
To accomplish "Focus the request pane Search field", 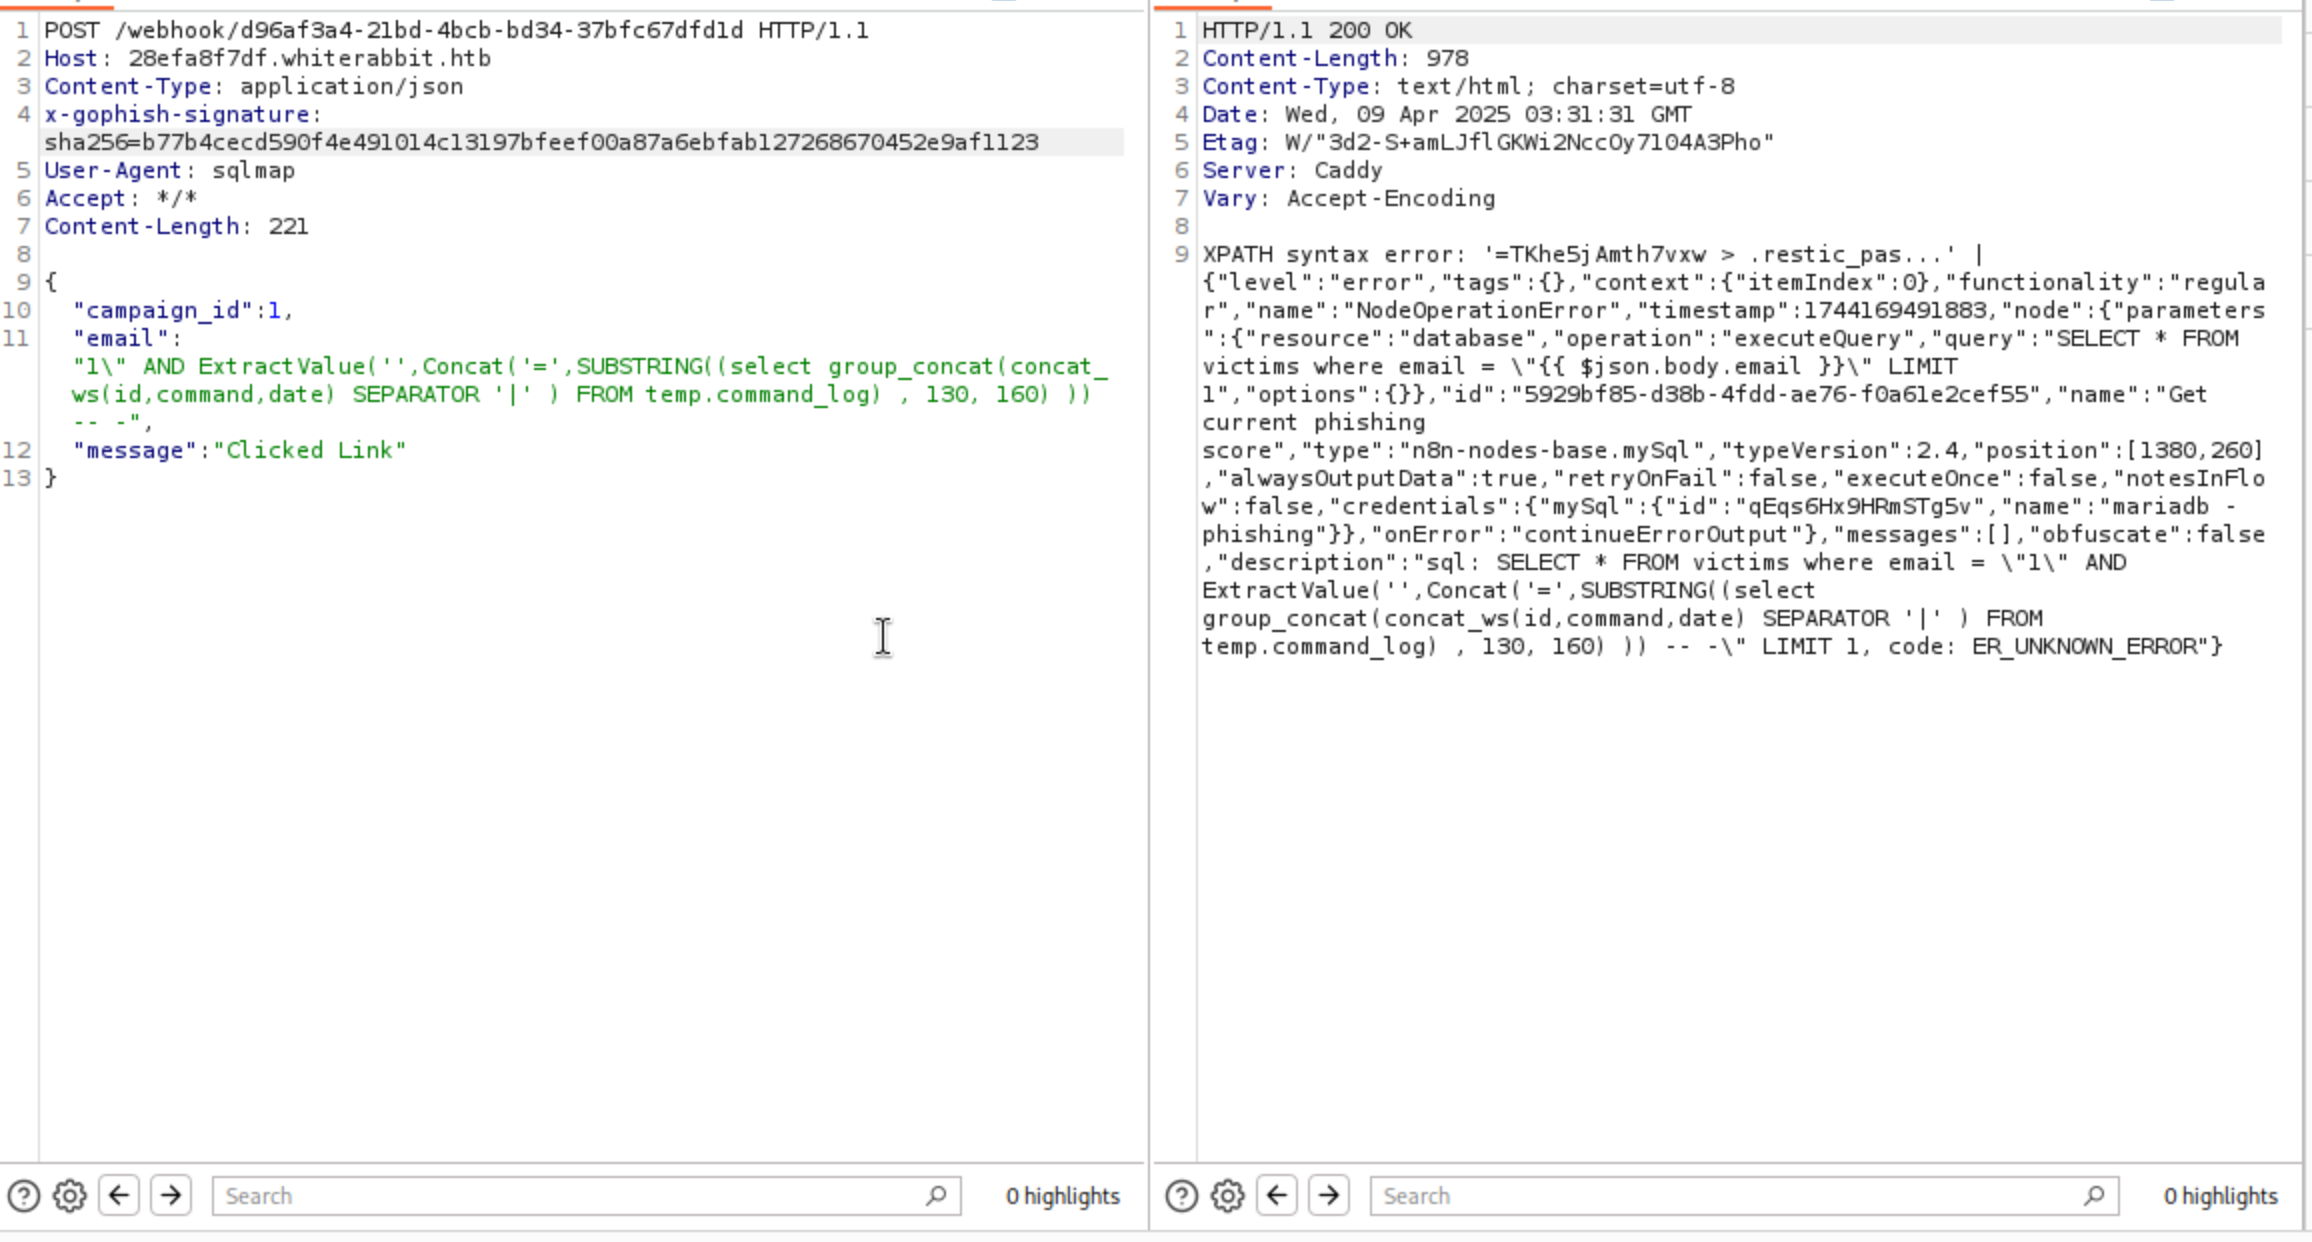I will pyautogui.click(x=570, y=1196).
